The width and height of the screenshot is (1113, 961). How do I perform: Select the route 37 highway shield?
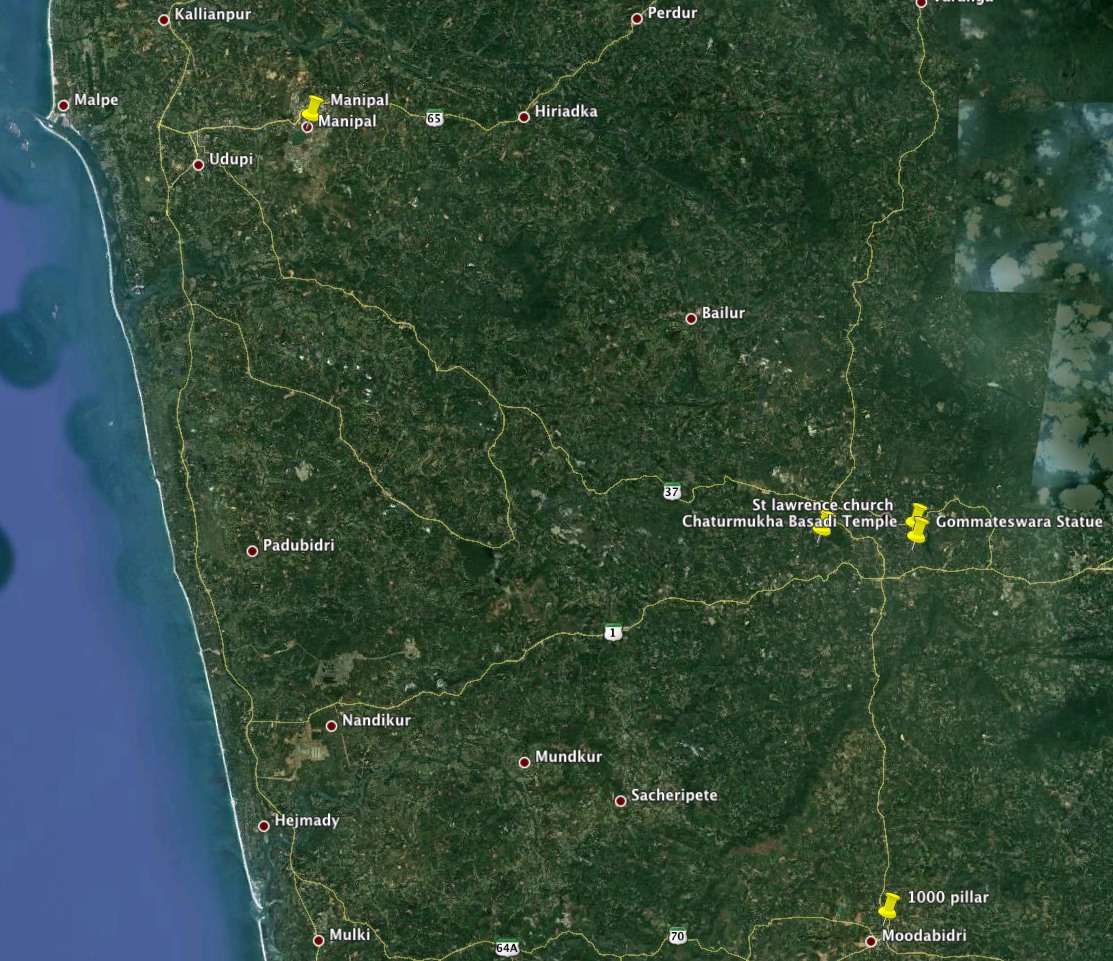671,491
